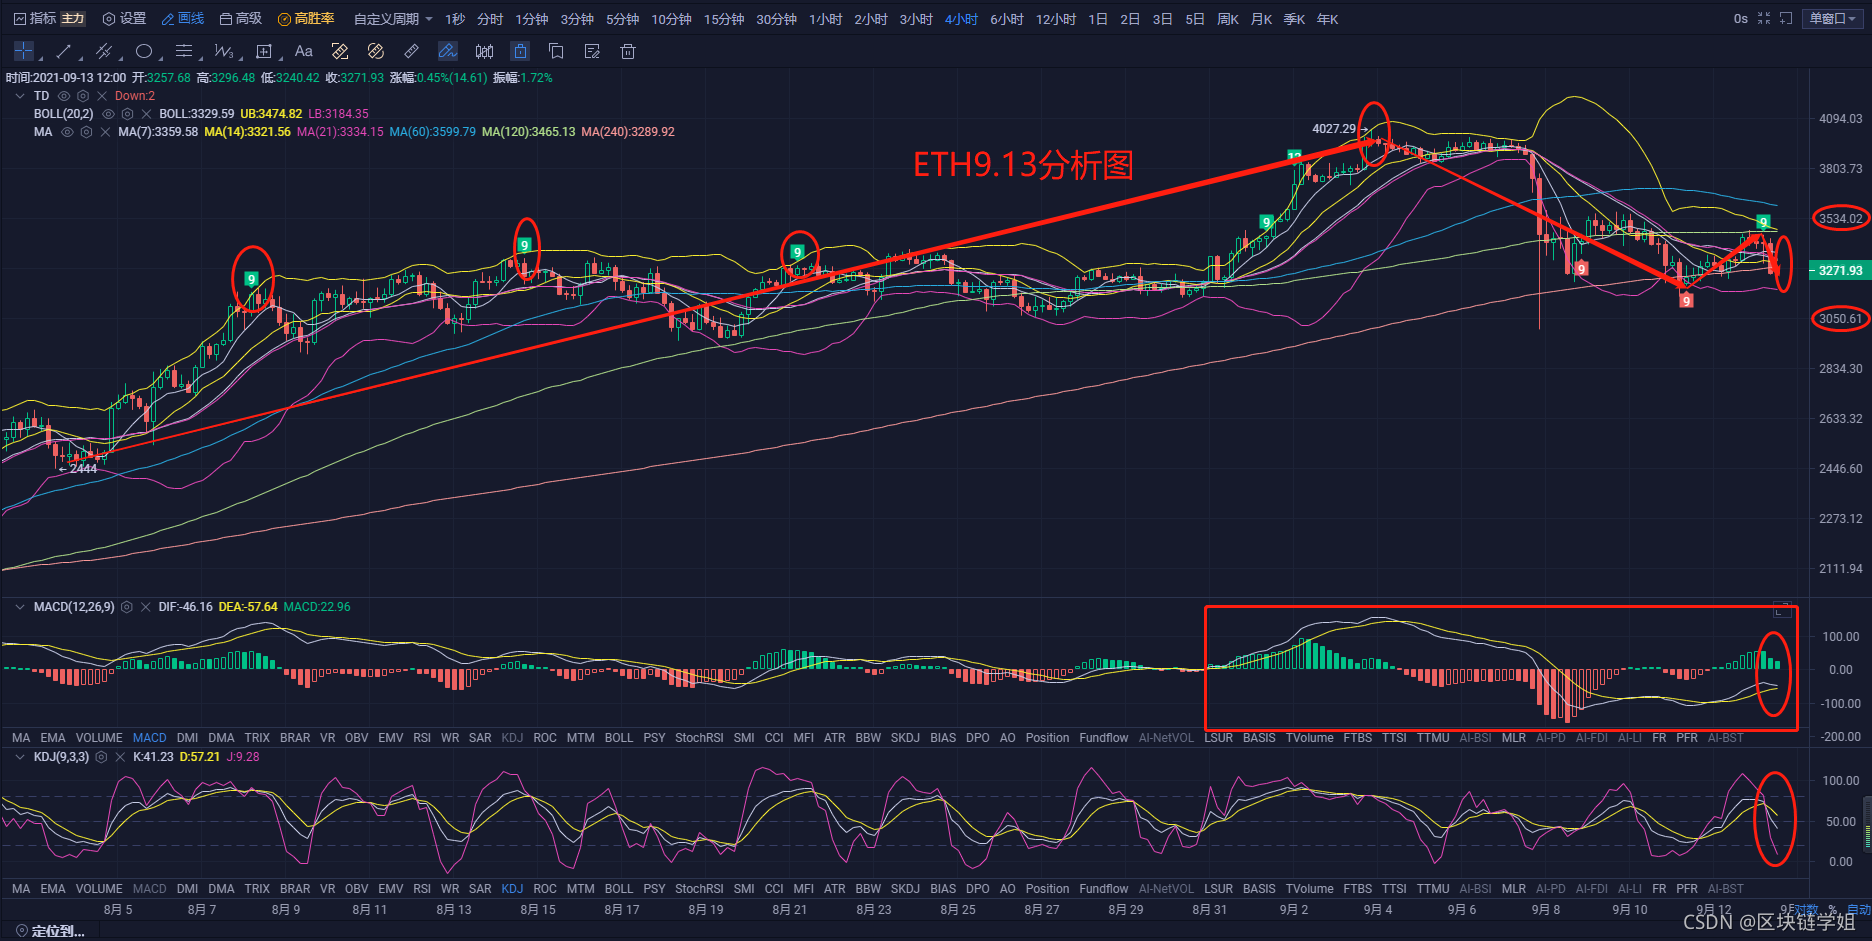This screenshot has height=941, width=1872.
Task: Click the candlestick magnet icon
Action: click(484, 51)
